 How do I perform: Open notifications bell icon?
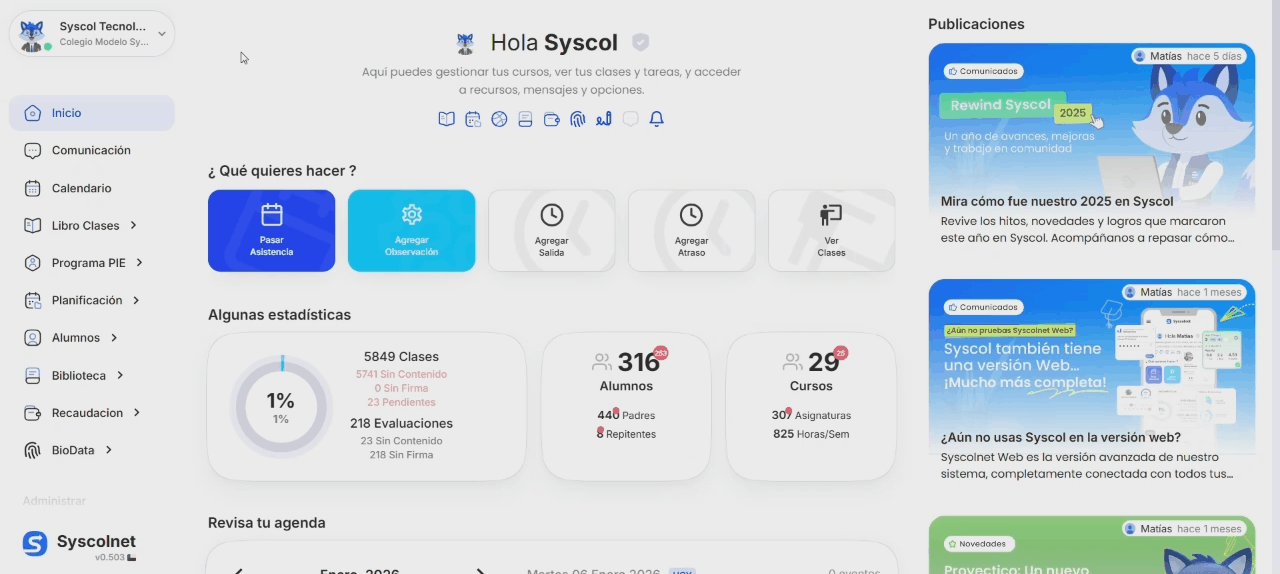[x=656, y=119]
